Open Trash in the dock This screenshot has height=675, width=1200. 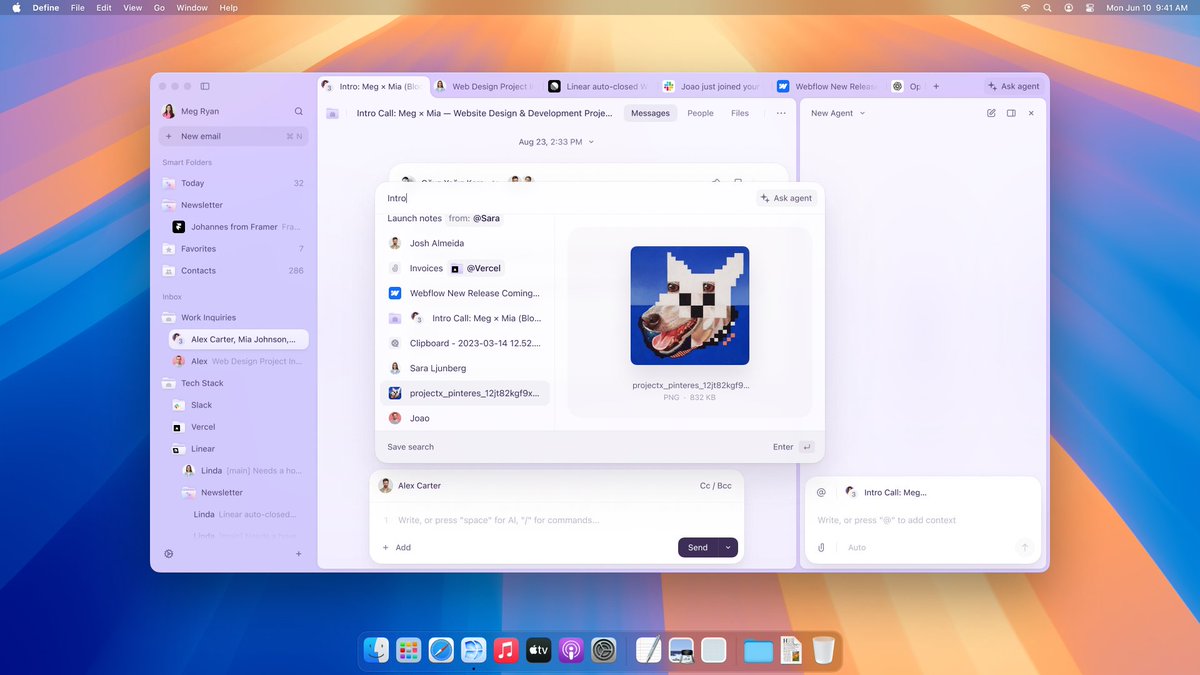[x=823, y=651]
